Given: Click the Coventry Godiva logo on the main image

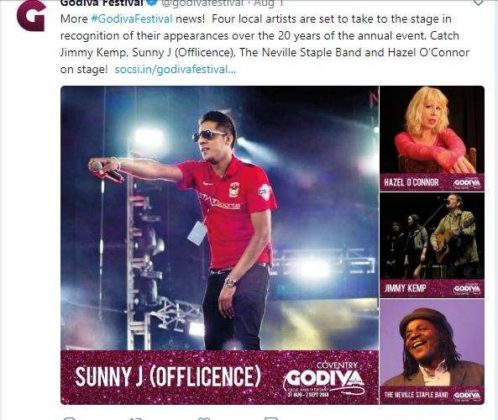Looking at the screenshot, I should pyautogui.click(x=324, y=379).
